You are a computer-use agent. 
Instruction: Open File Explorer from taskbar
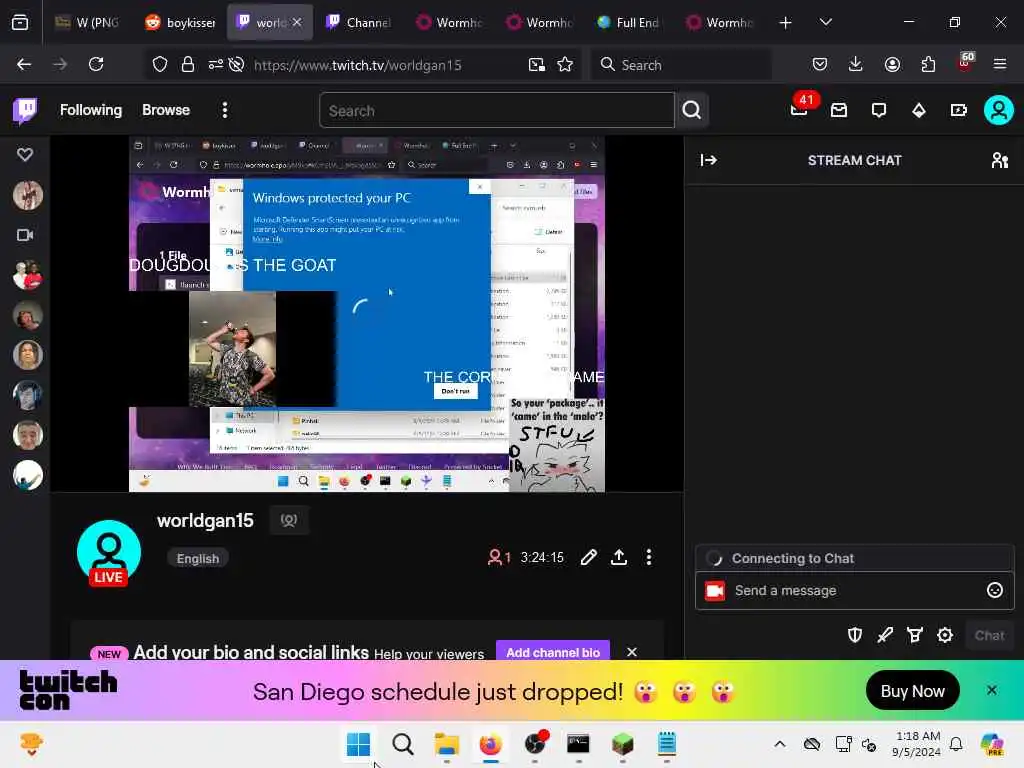click(447, 744)
